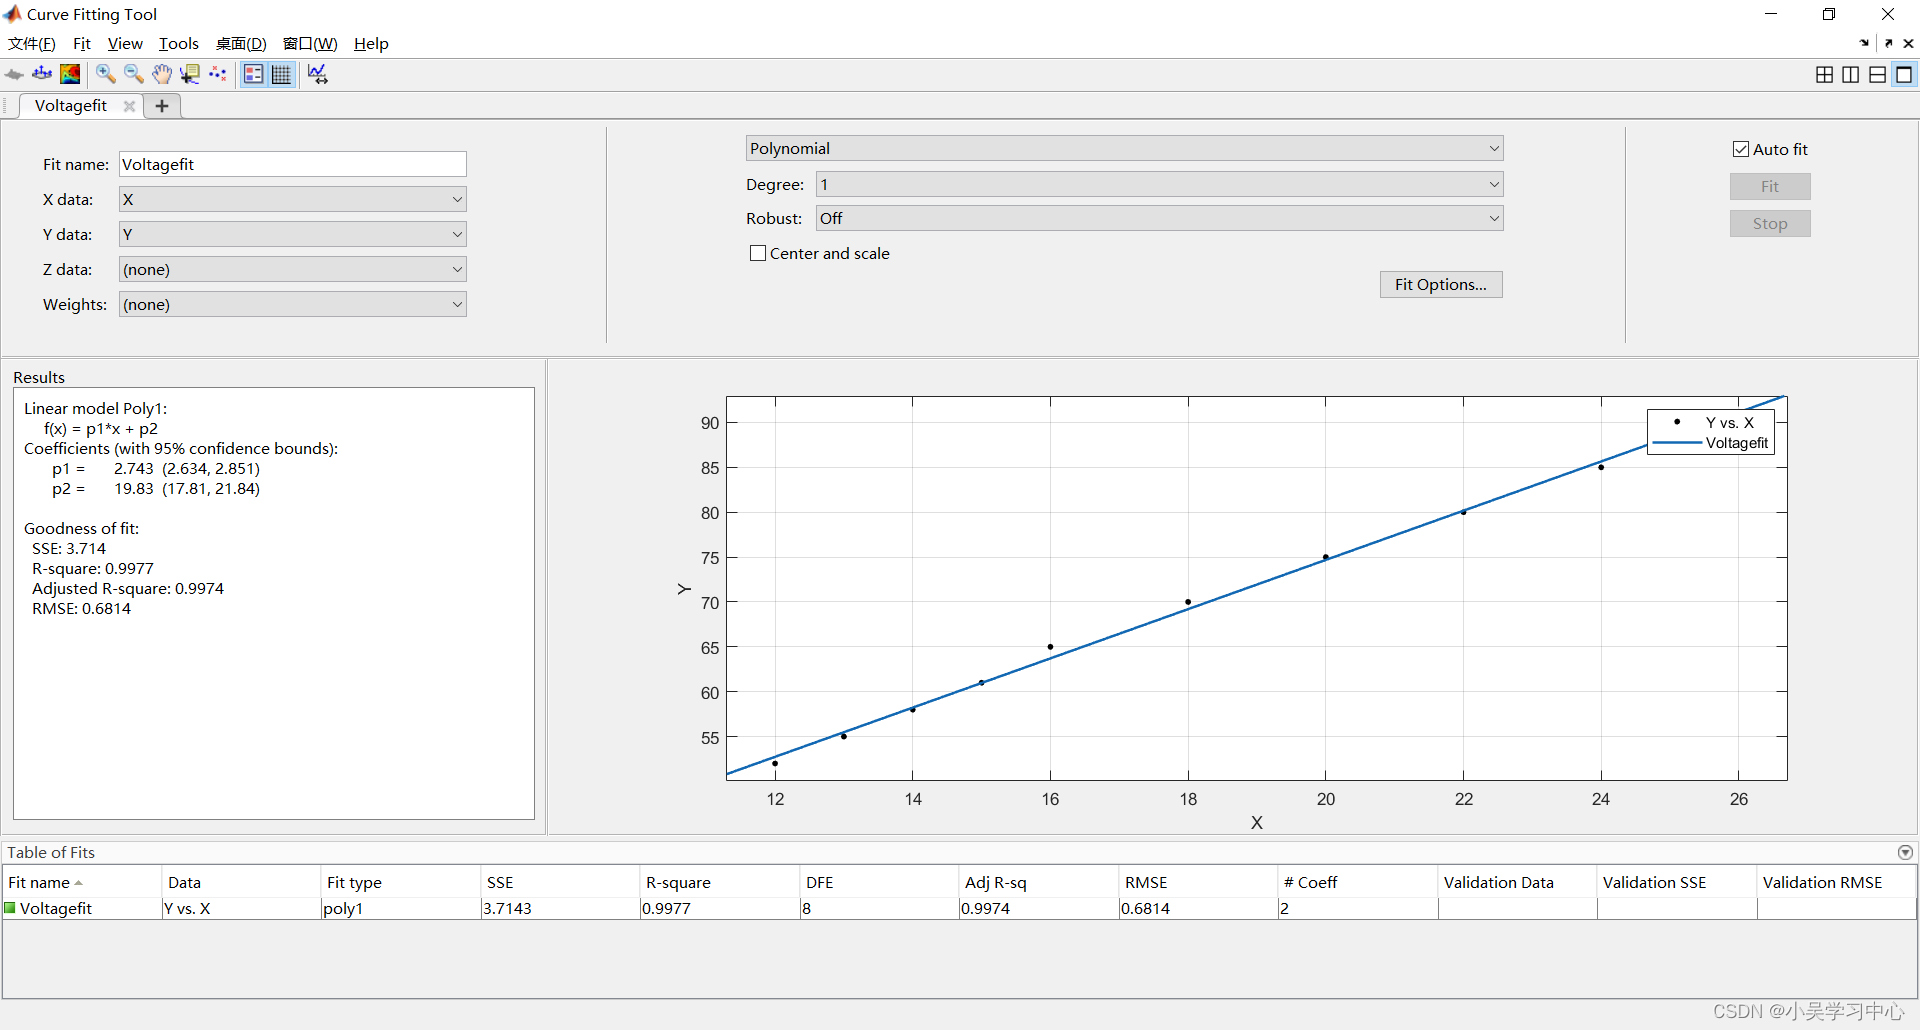Screen dimensions: 1920x1030
Task: Add a new fit tab with plus
Action: pos(162,106)
